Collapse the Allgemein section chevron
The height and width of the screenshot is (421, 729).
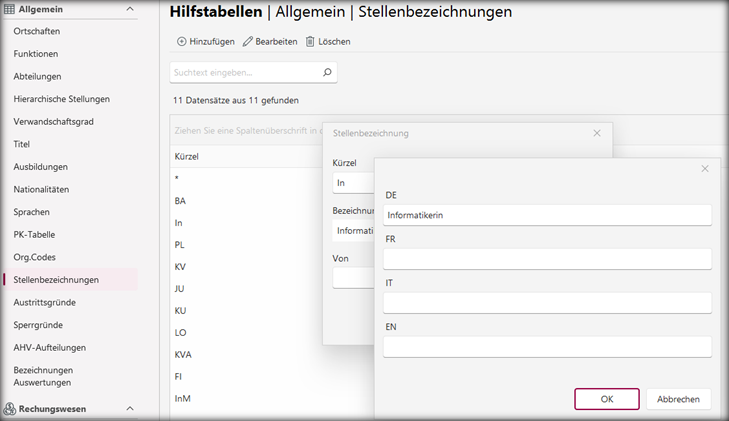coord(130,9)
